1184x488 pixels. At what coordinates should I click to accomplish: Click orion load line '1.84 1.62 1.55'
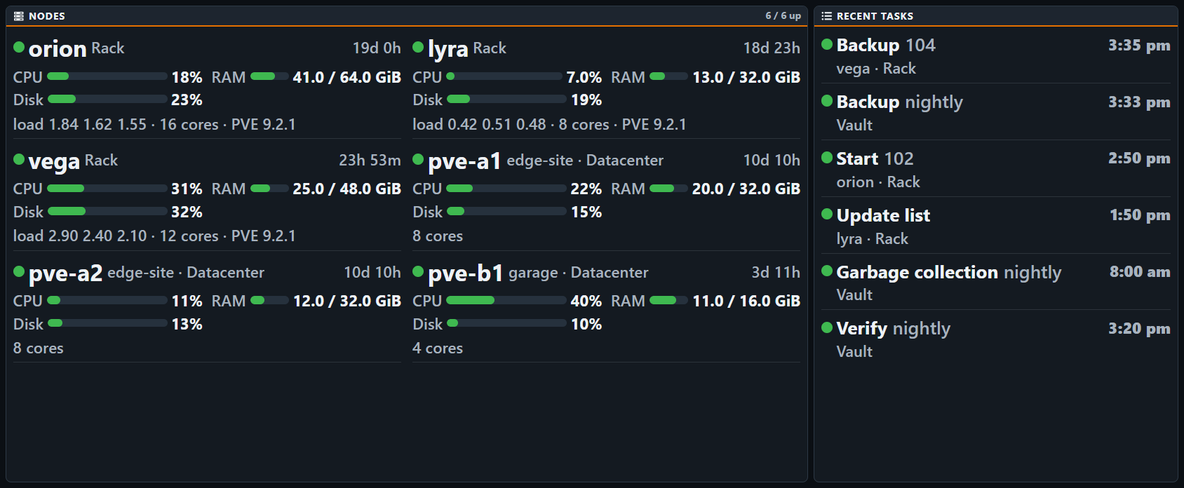(x=97, y=124)
